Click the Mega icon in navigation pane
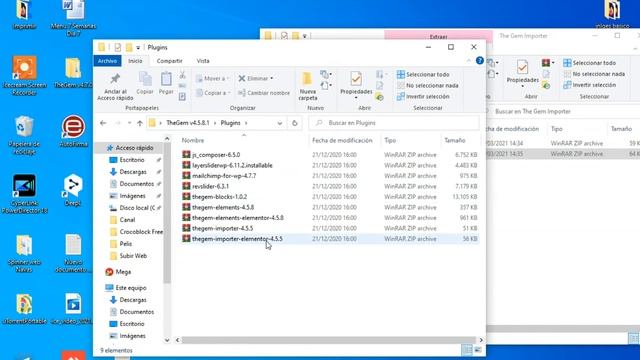This screenshot has height=360, width=640. pos(109,272)
